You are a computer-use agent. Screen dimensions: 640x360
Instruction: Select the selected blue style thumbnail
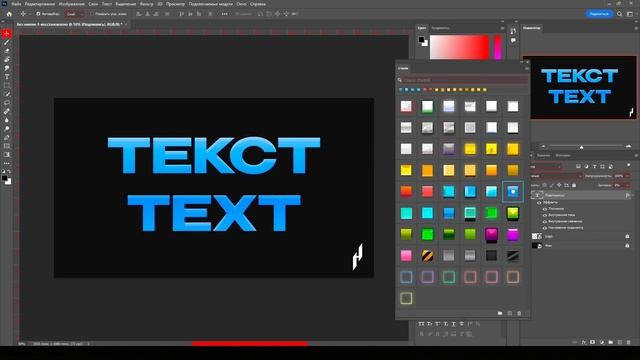(513, 191)
